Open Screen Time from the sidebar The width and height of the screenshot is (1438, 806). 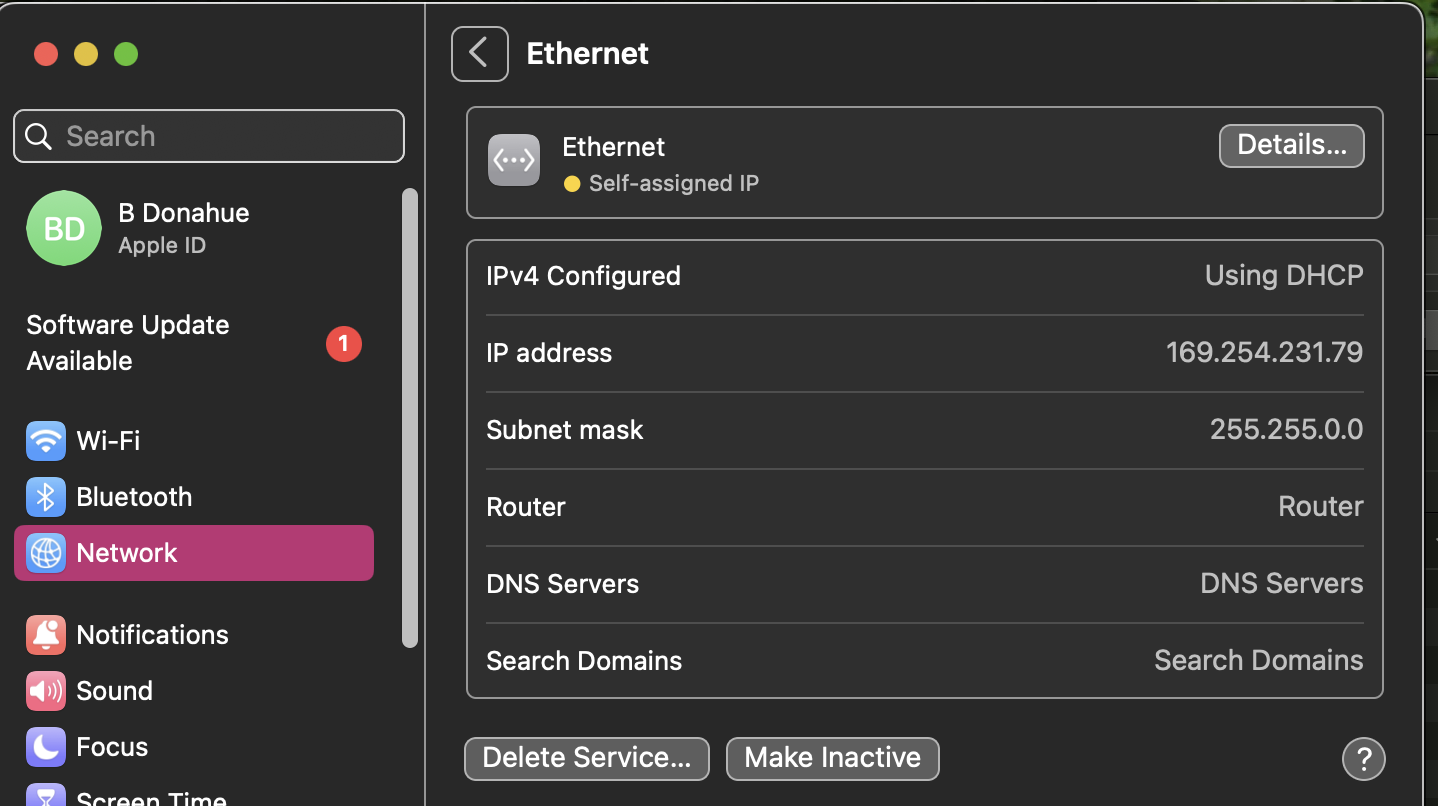tap(44, 796)
